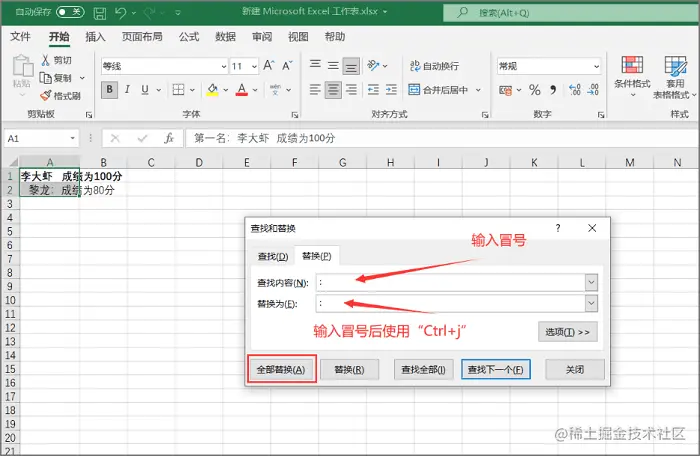This screenshot has height=456, width=700.
Task: Click 合并后居中 merge and center
Action: click(x=438, y=90)
